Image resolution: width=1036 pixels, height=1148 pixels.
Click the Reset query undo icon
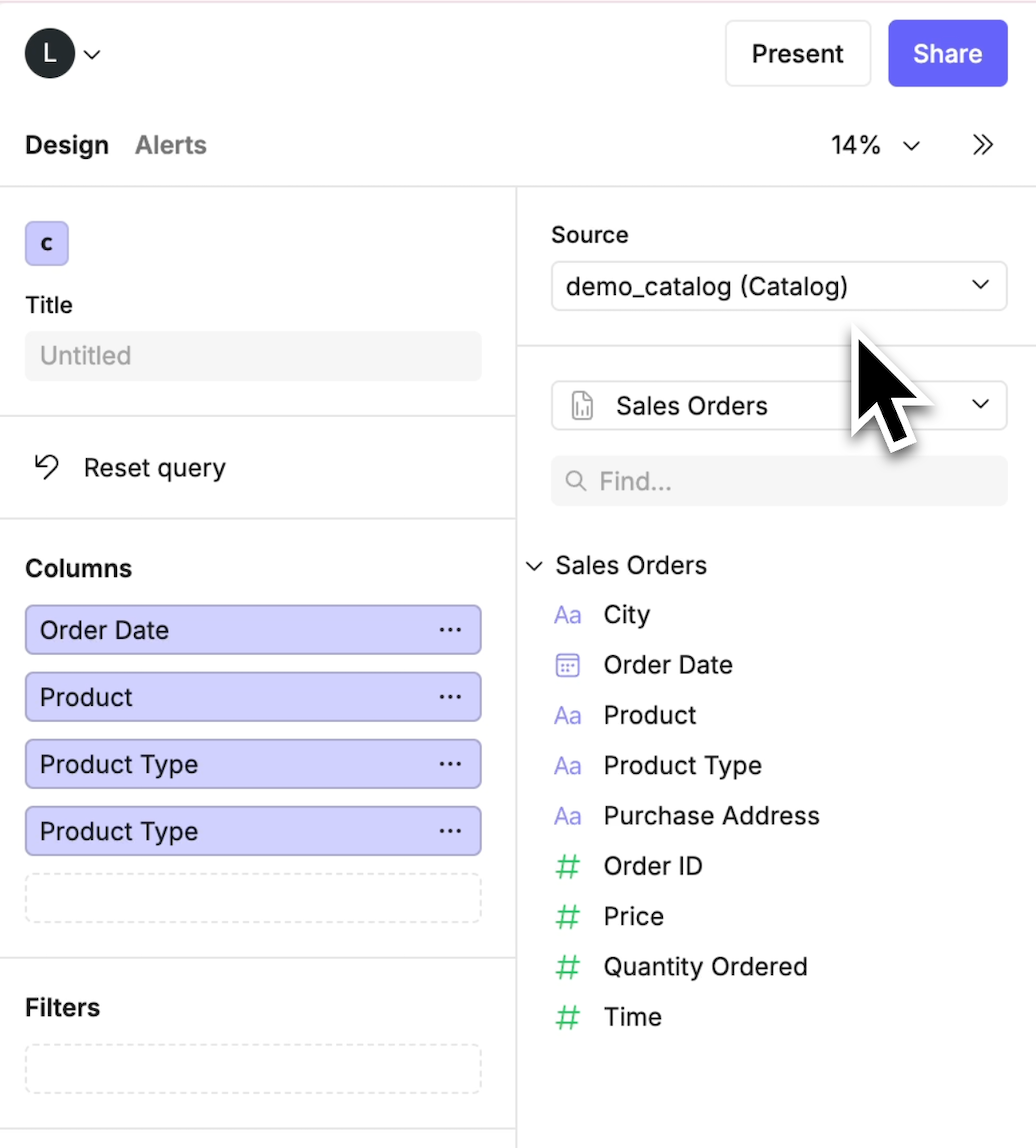coord(46,467)
